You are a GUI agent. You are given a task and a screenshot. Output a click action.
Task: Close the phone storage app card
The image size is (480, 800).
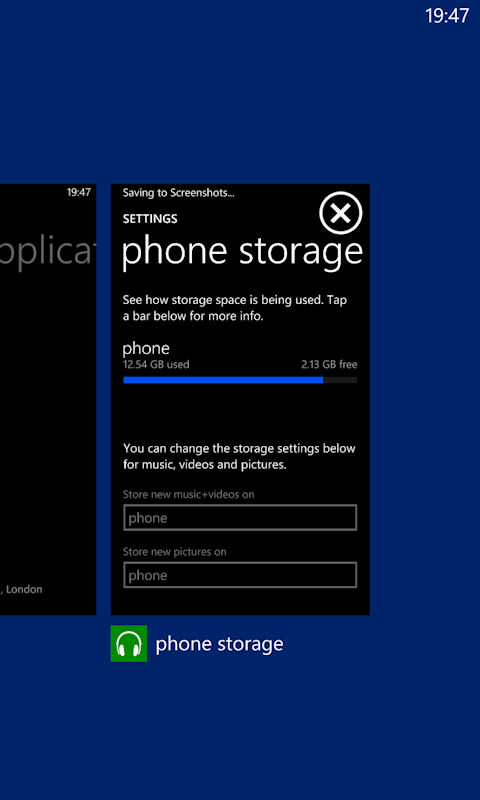341,213
